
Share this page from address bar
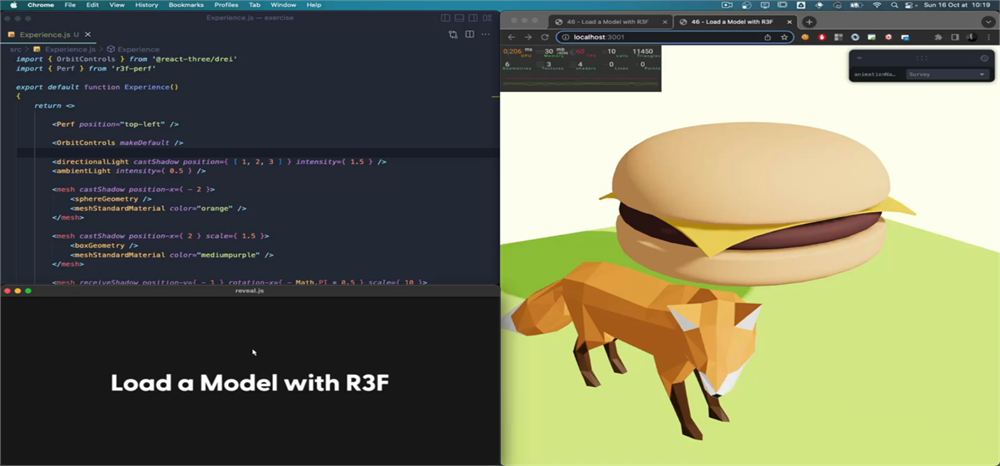tap(767, 37)
